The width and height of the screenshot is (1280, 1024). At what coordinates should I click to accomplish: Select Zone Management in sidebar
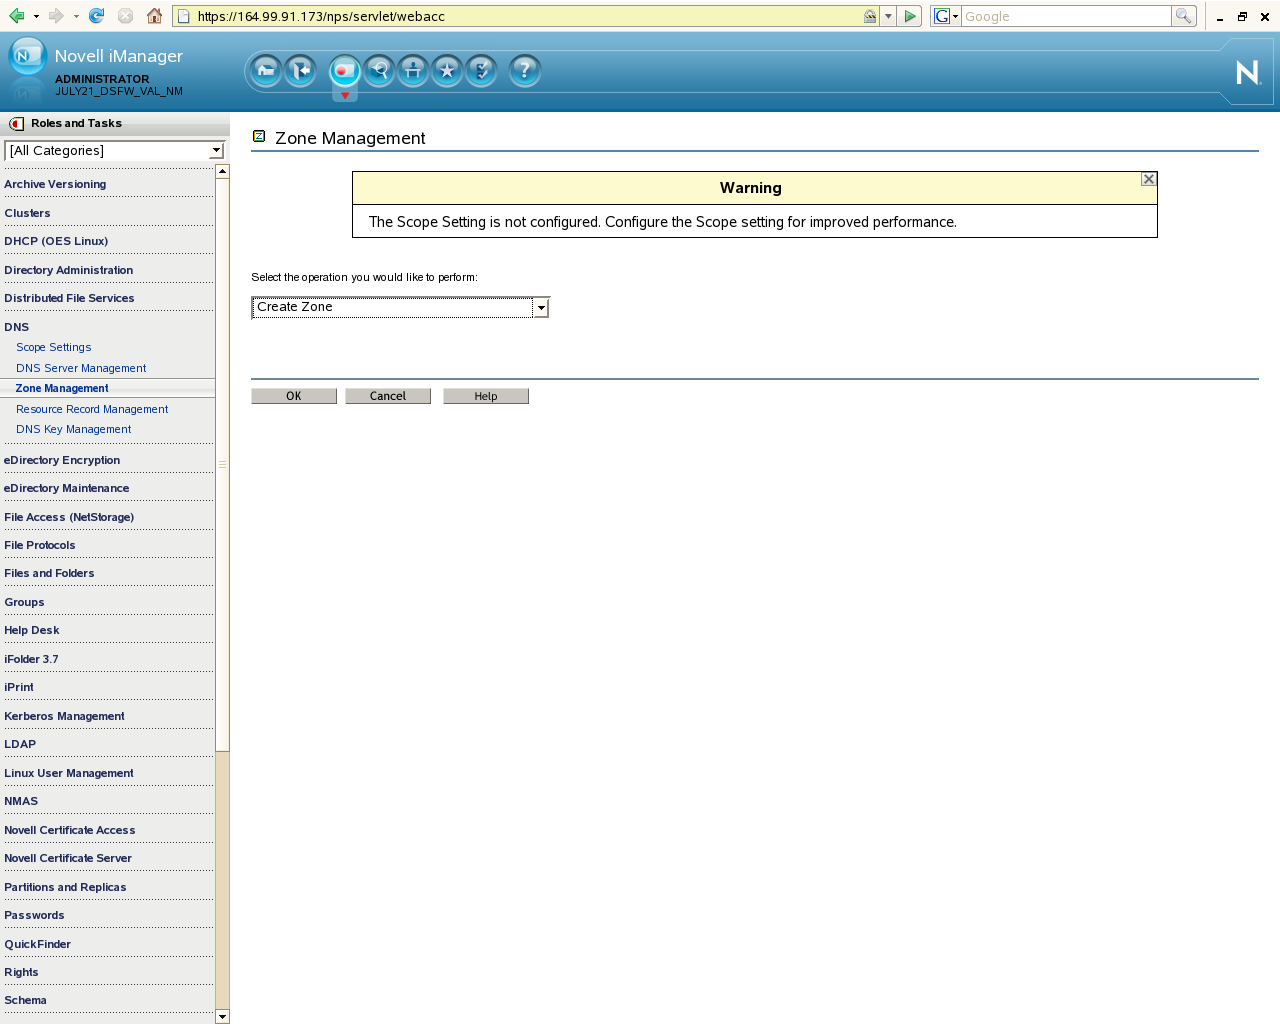(x=62, y=388)
